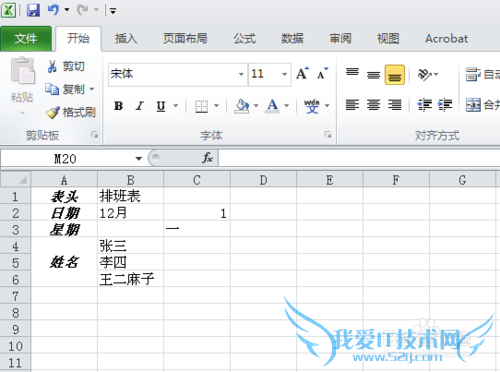The height and width of the screenshot is (372, 500).
Task: Click the merge cells (合并) icon
Action: 473,105
